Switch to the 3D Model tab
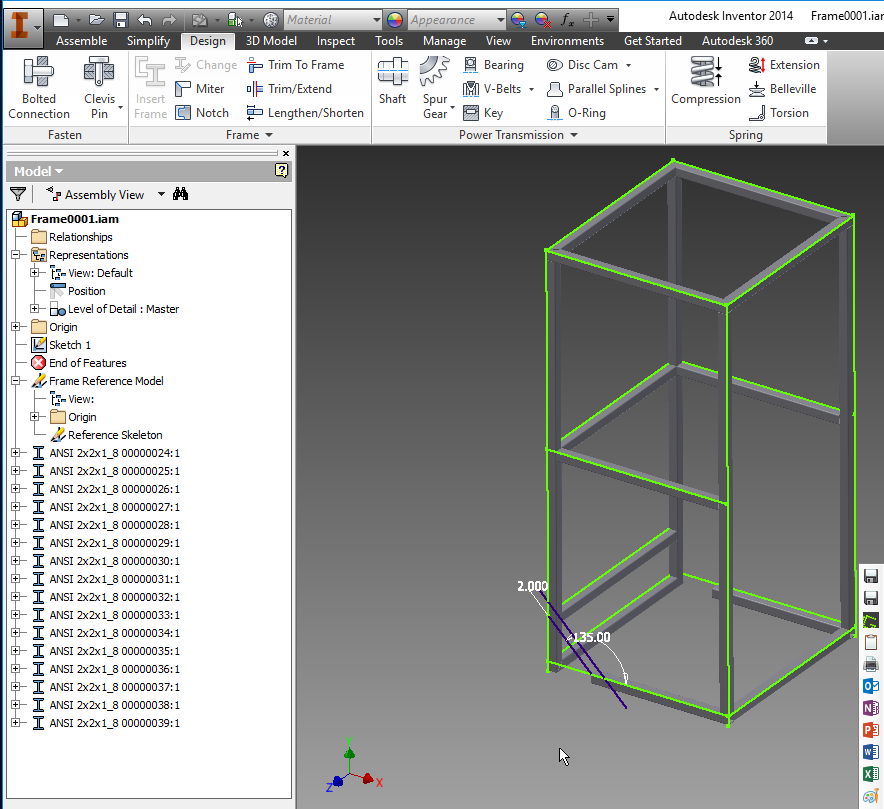The image size is (884, 809). point(271,41)
